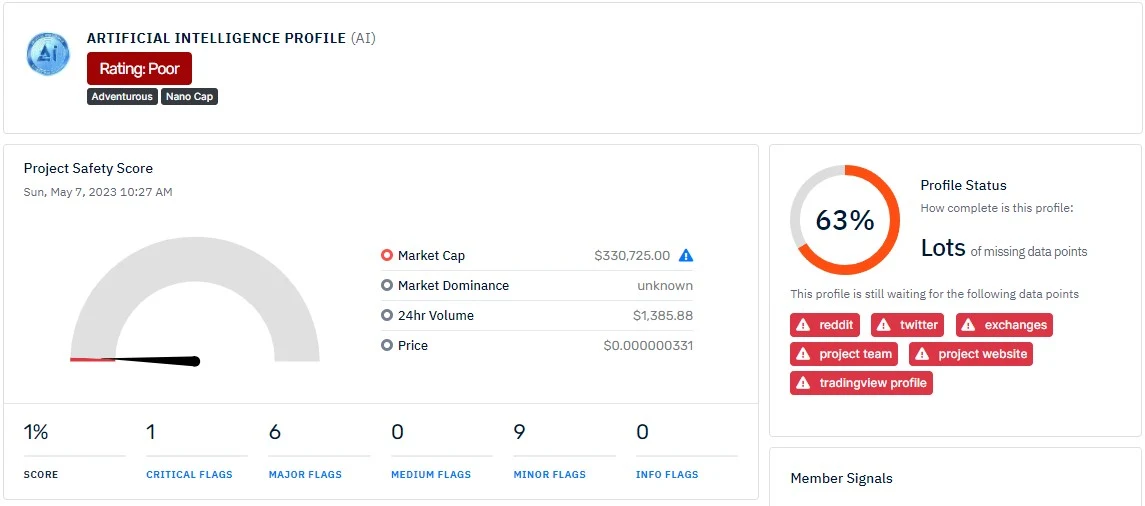1145x506 pixels.
Task: Click the Member Signals heading
Action: click(x=841, y=479)
